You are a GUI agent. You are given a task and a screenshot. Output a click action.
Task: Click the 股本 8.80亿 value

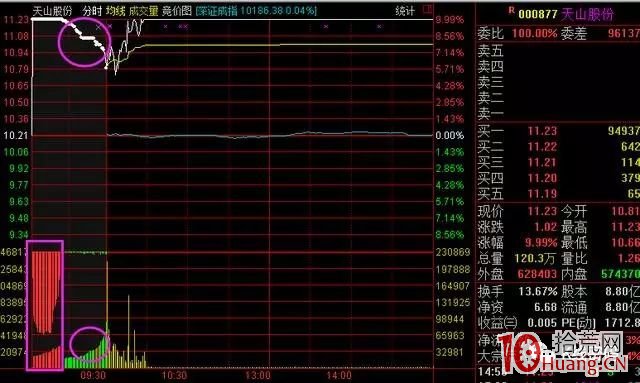click(622, 292)
